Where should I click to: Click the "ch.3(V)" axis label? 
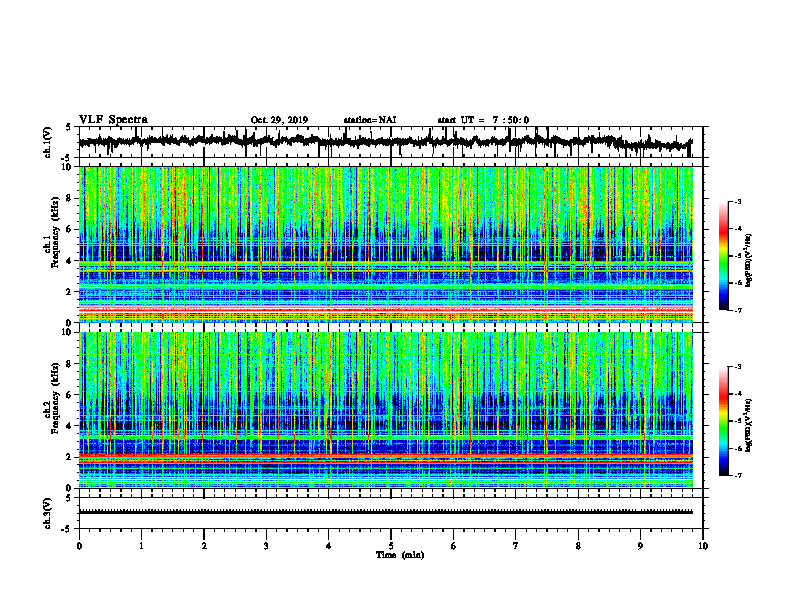(x=48, y=513)
